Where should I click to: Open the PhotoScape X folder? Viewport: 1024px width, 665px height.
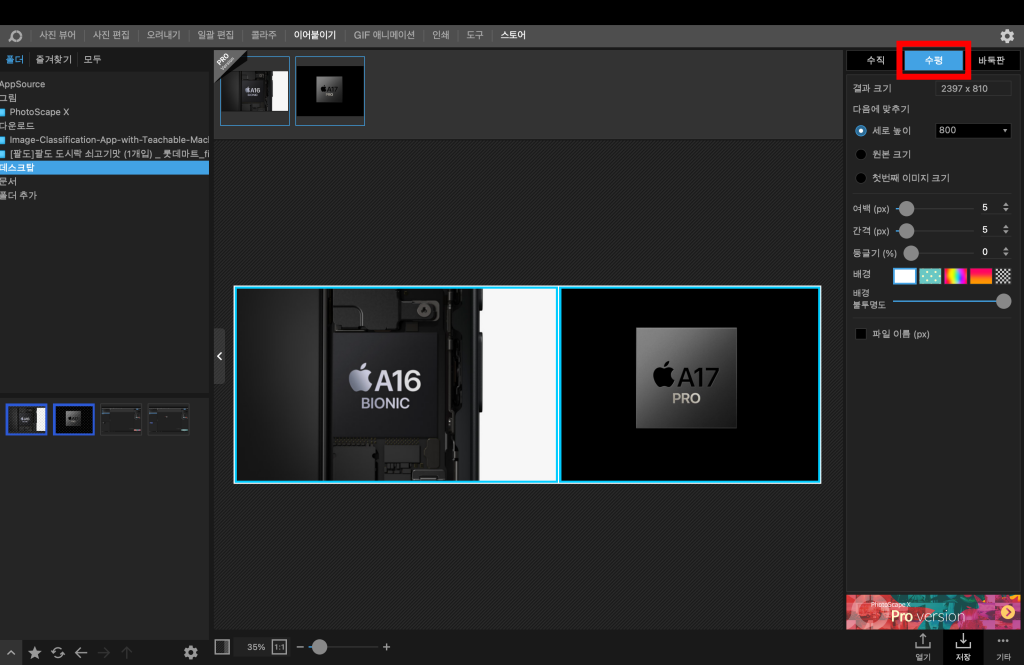click(39, 112)
